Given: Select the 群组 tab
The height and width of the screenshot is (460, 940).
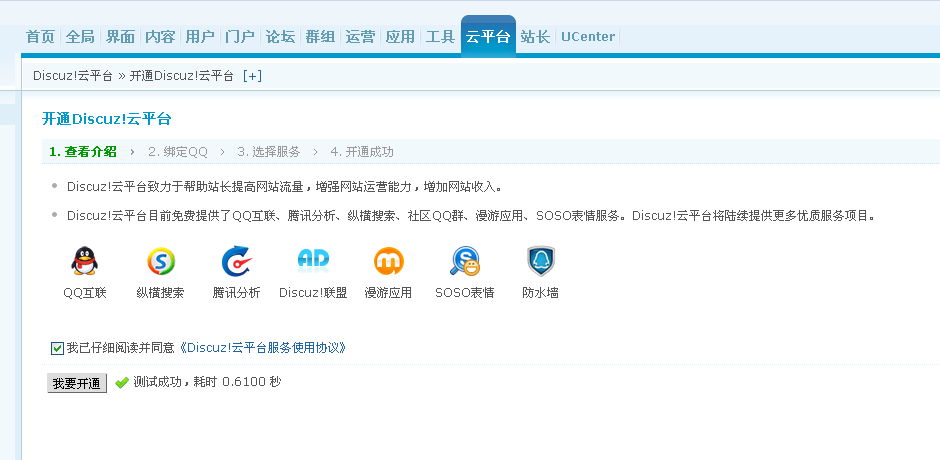Looking at the screenshot, I should [x=320, y=37].
